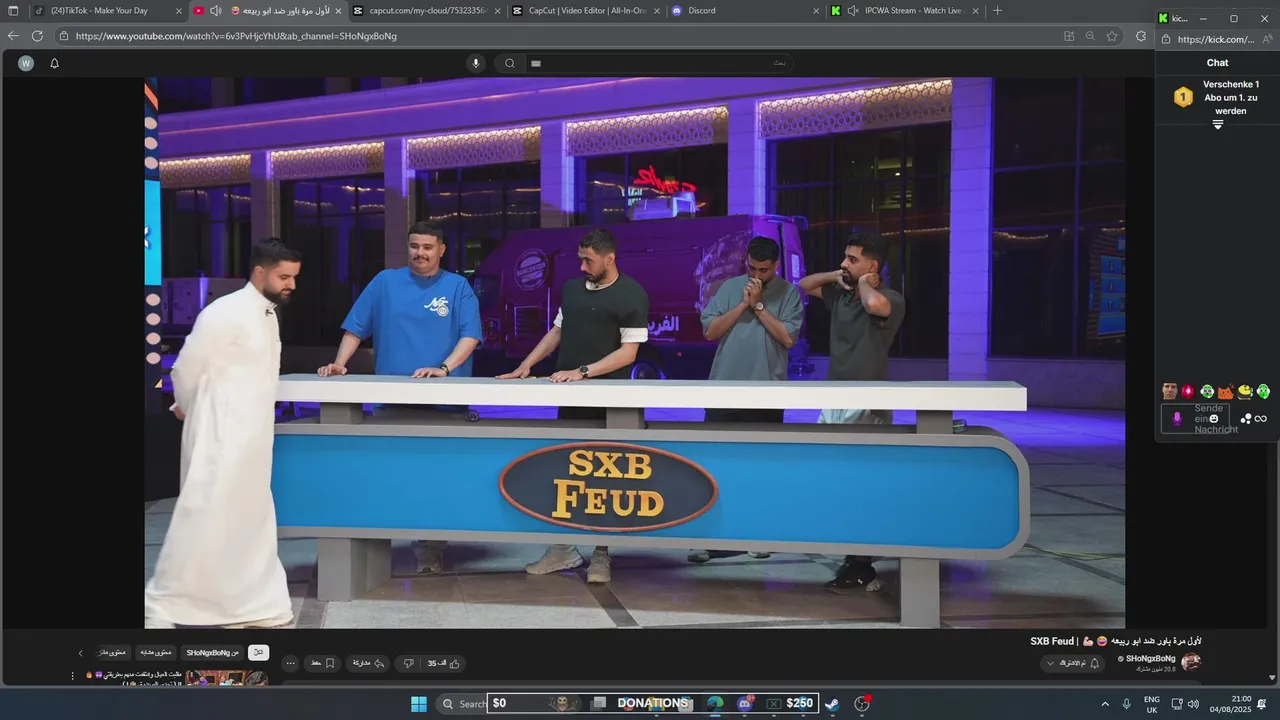Expand Kick chat leaderboard arrow

click(1218, 125)
